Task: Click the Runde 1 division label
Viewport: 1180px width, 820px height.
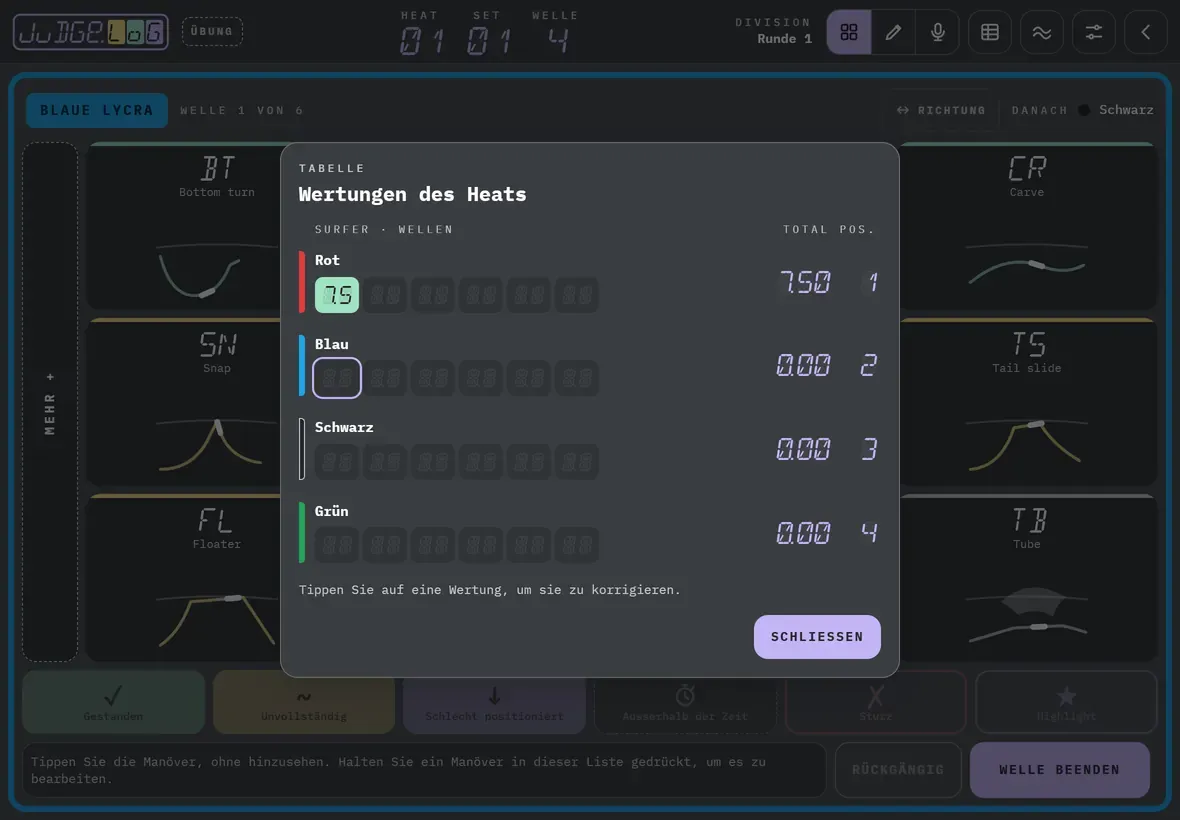Action: pos(784,39)
